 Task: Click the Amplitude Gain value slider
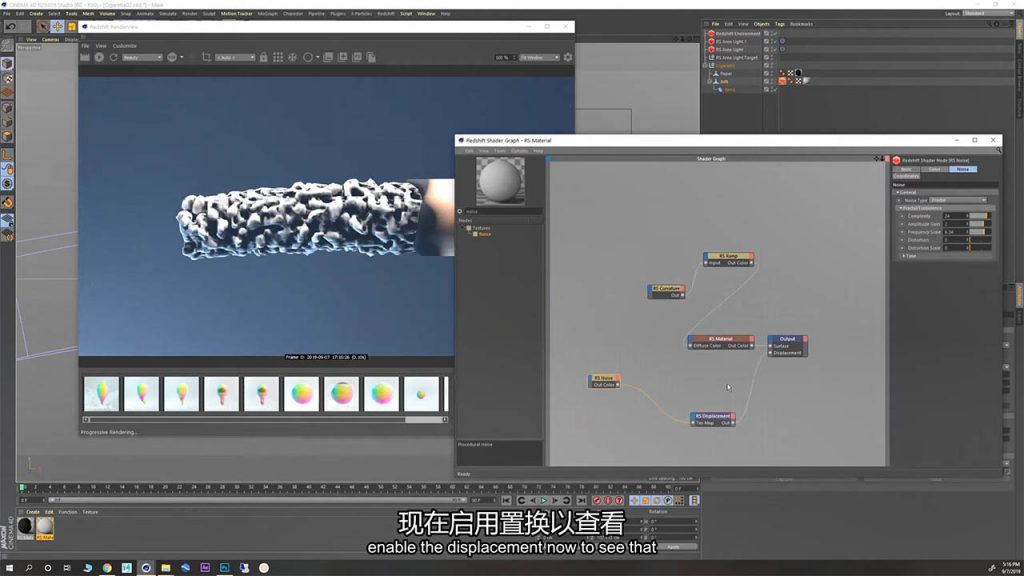click(x=980, y=224)
